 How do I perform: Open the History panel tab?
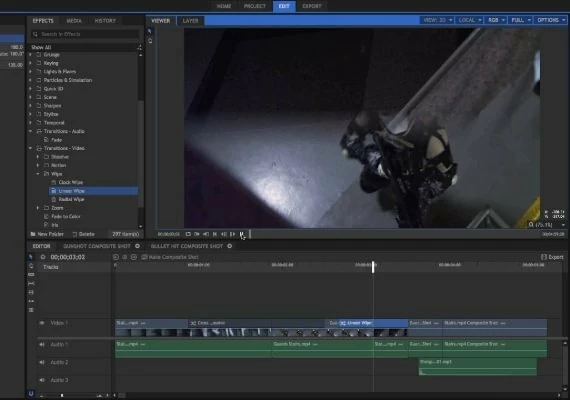pyautogui.click(x=105, y=21)
